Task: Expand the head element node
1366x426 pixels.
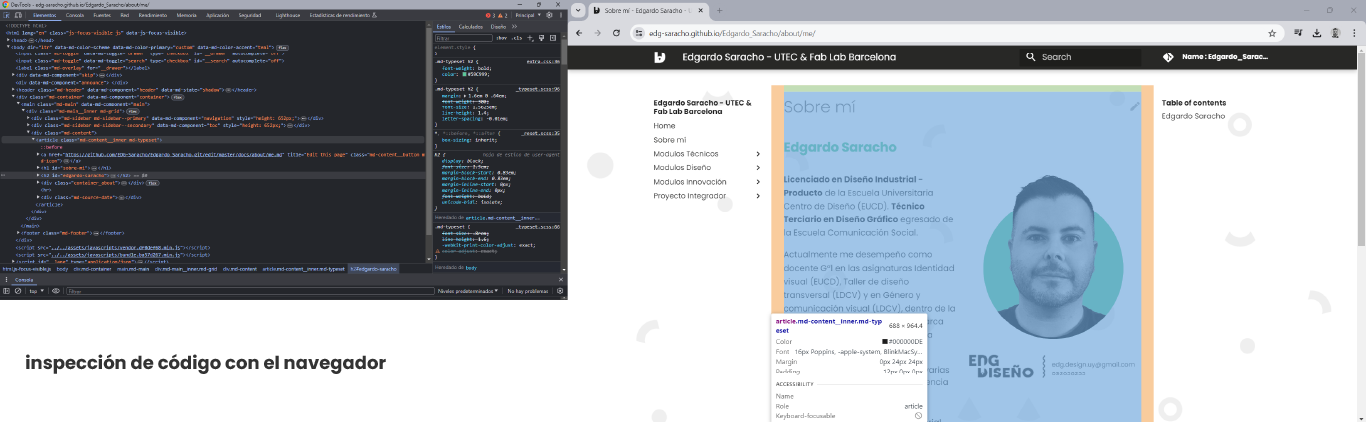Action: coord(8,40)
